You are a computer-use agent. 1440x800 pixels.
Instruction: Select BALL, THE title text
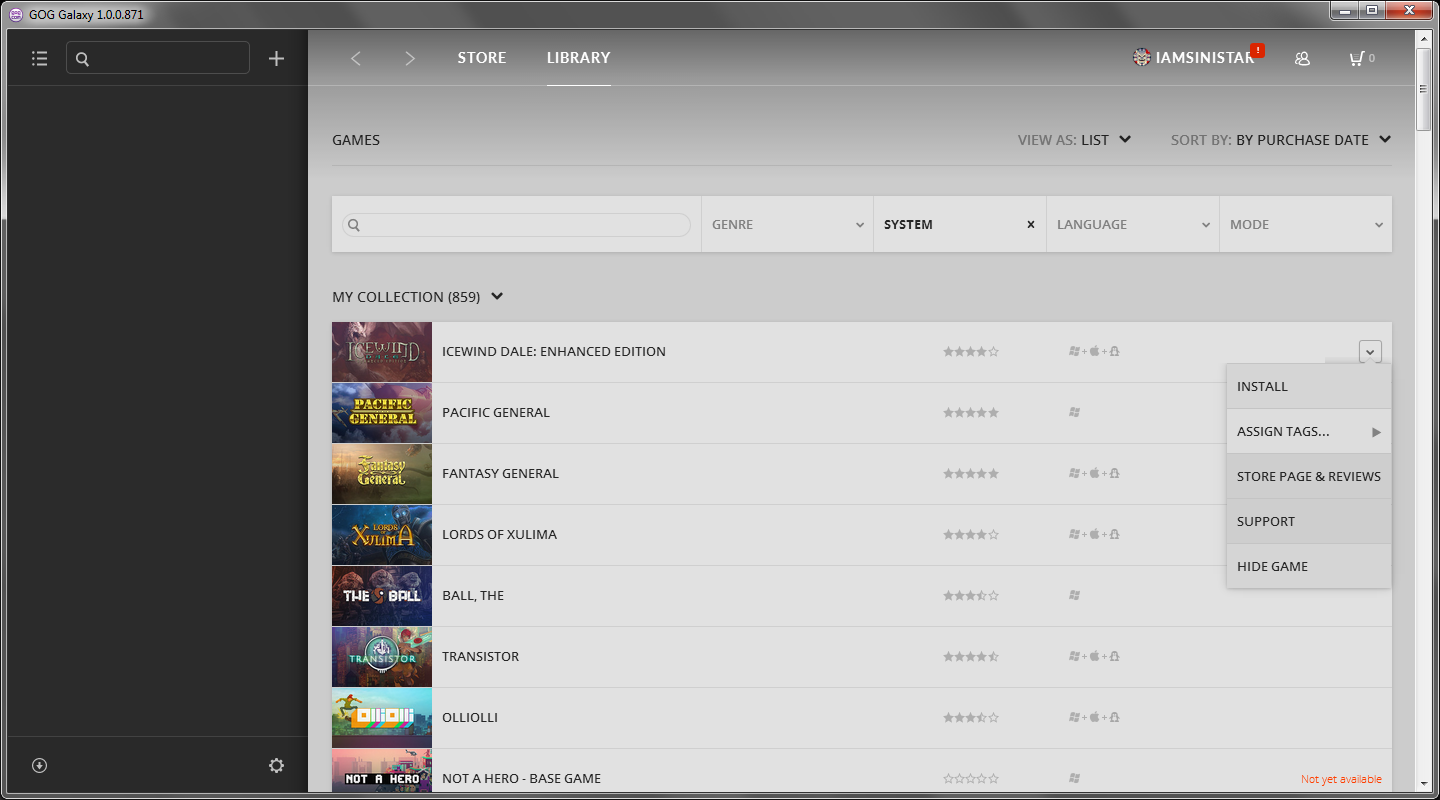pos(473,596)
